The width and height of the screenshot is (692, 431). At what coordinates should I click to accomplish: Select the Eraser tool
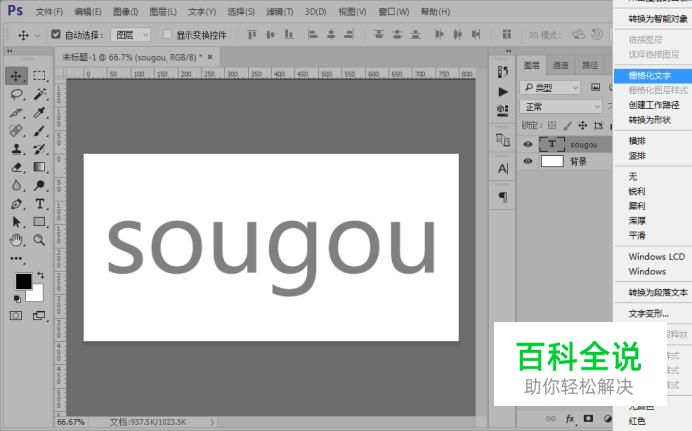click(x=16, y=167)
